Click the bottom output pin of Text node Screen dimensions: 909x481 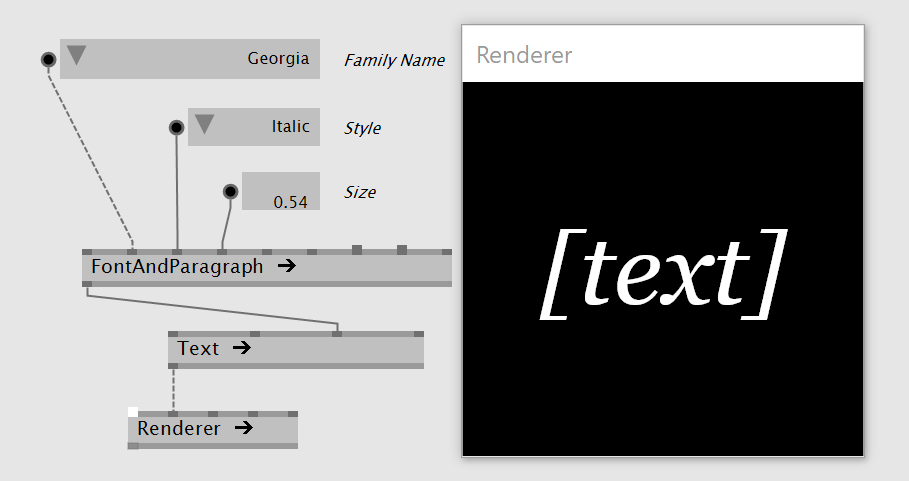pos(173,365)
